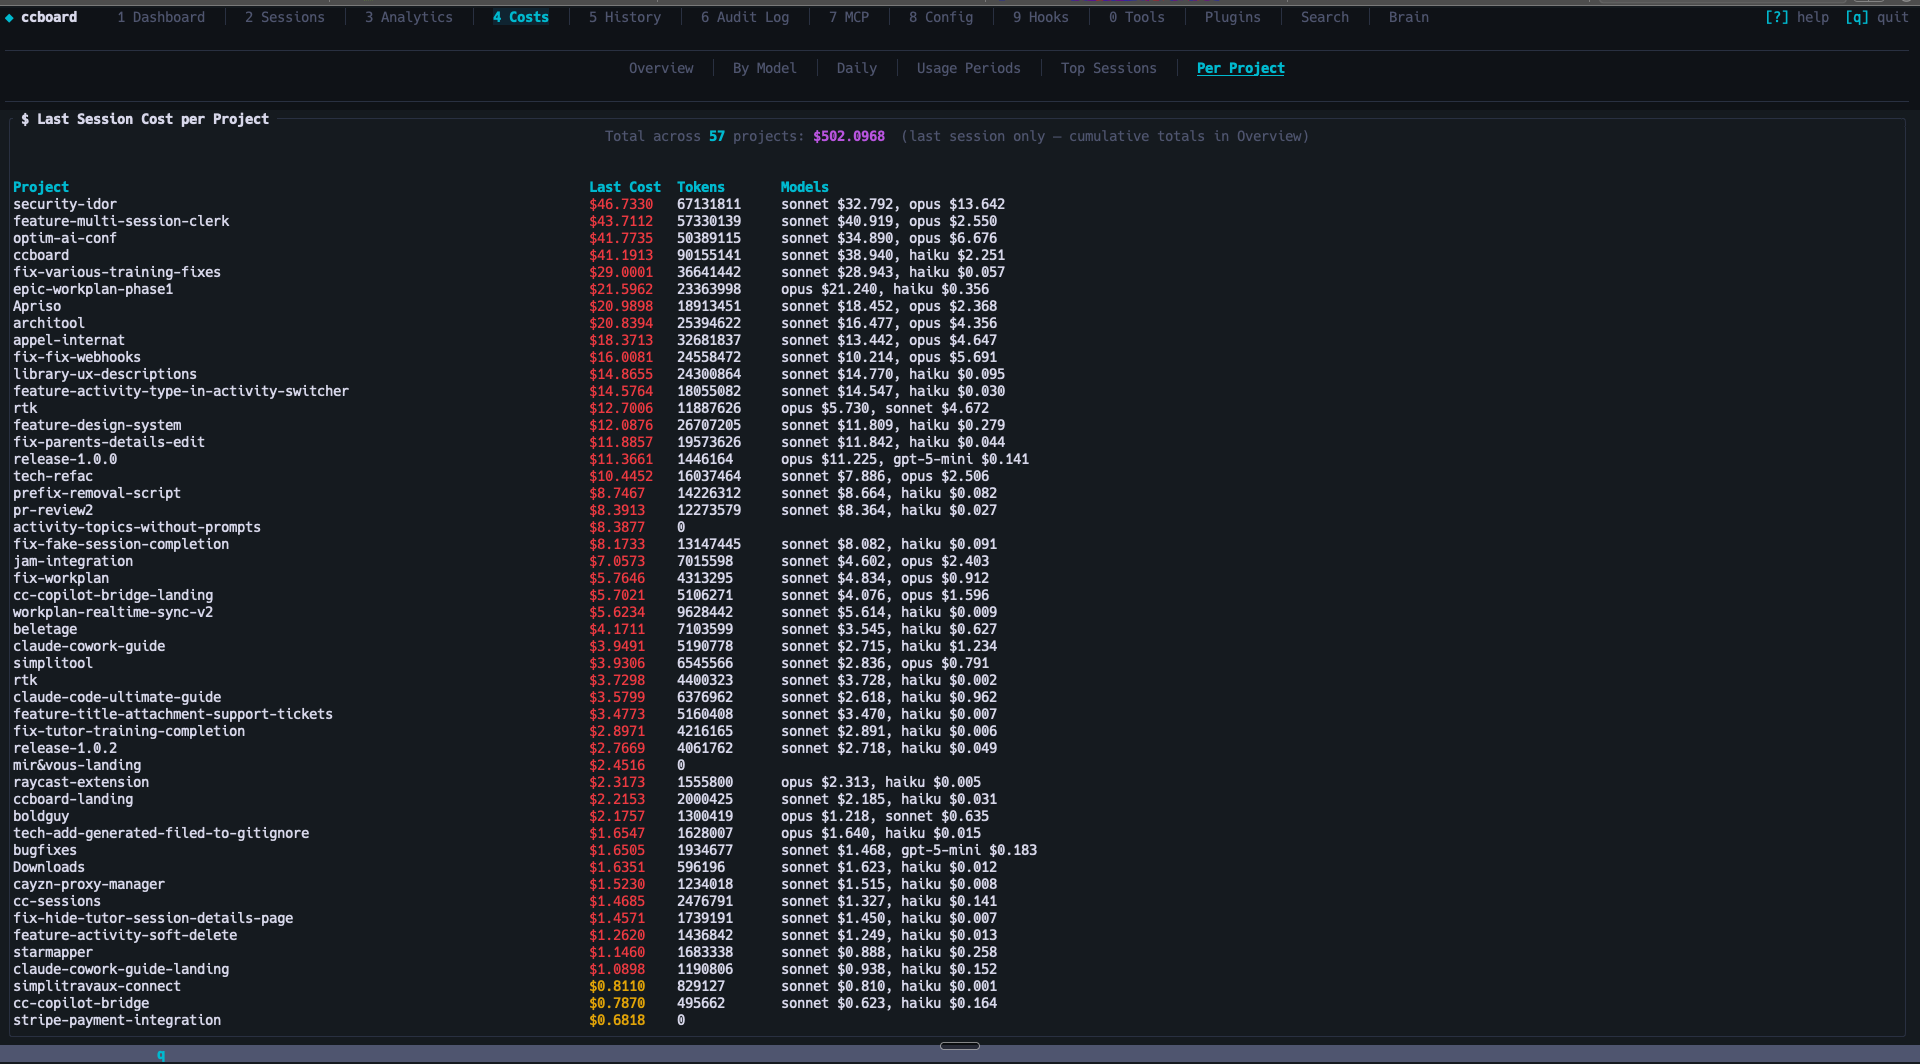Screen dimensions: 1920x1064
Task: Open the Config tab
Action: click(x=941, y=17)
